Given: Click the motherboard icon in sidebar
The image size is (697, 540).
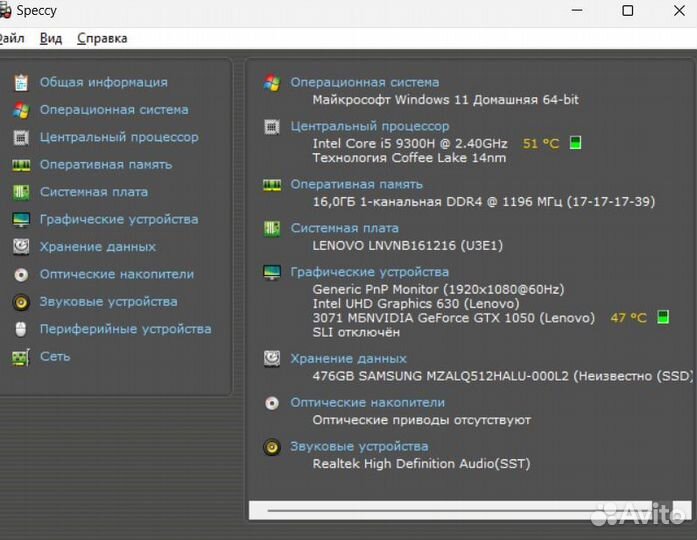Looking at the screenshot, I should coord(21,192).
